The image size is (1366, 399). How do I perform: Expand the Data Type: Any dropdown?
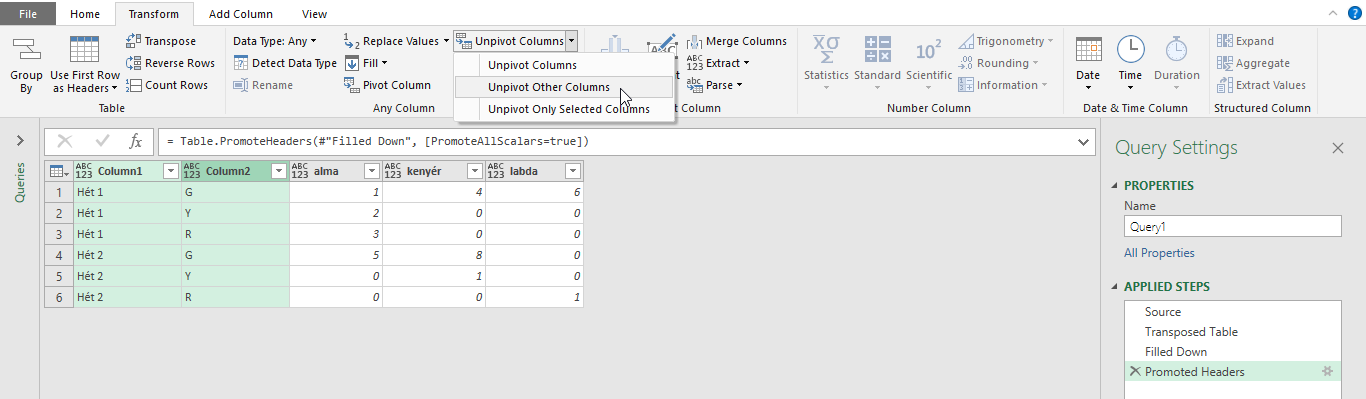point(274,41)
